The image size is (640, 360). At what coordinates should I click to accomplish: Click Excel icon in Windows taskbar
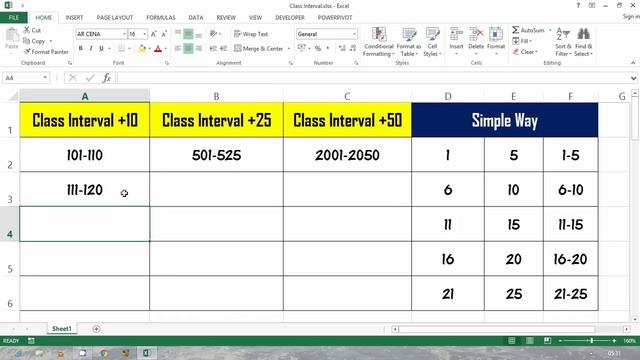147,353
